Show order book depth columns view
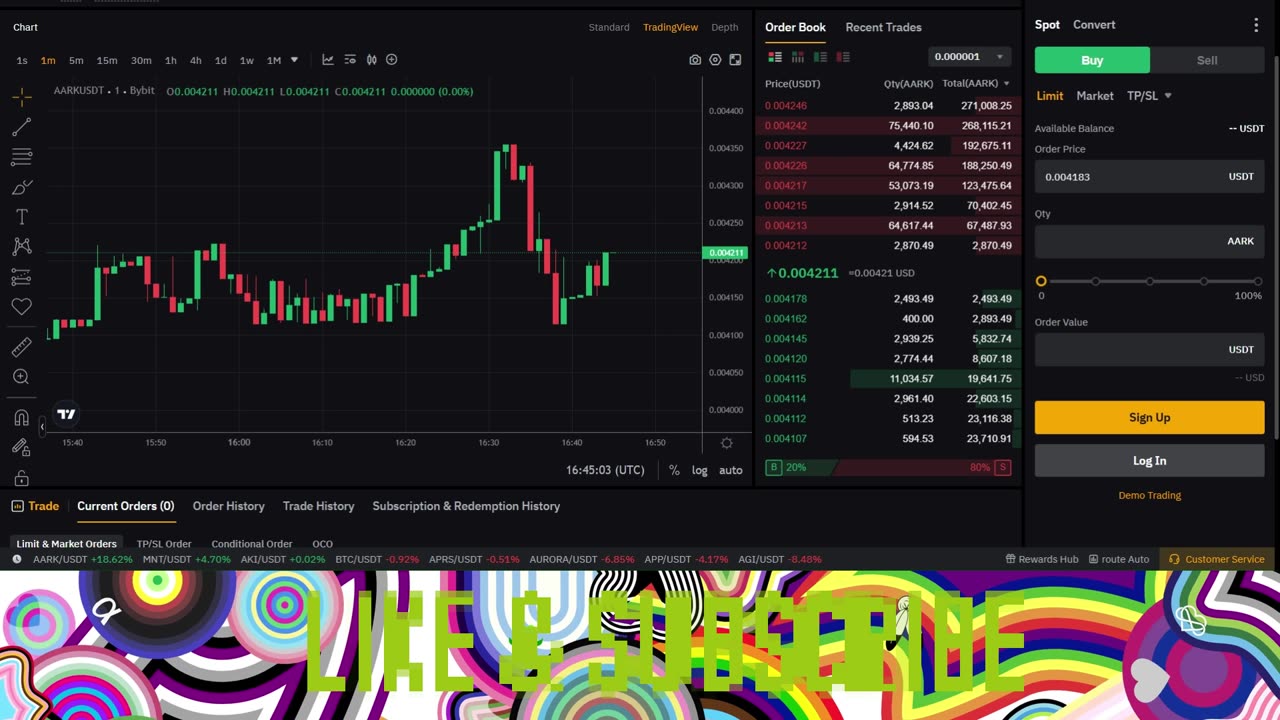Screen dimensions: 1280x720 tap(798, 57)
